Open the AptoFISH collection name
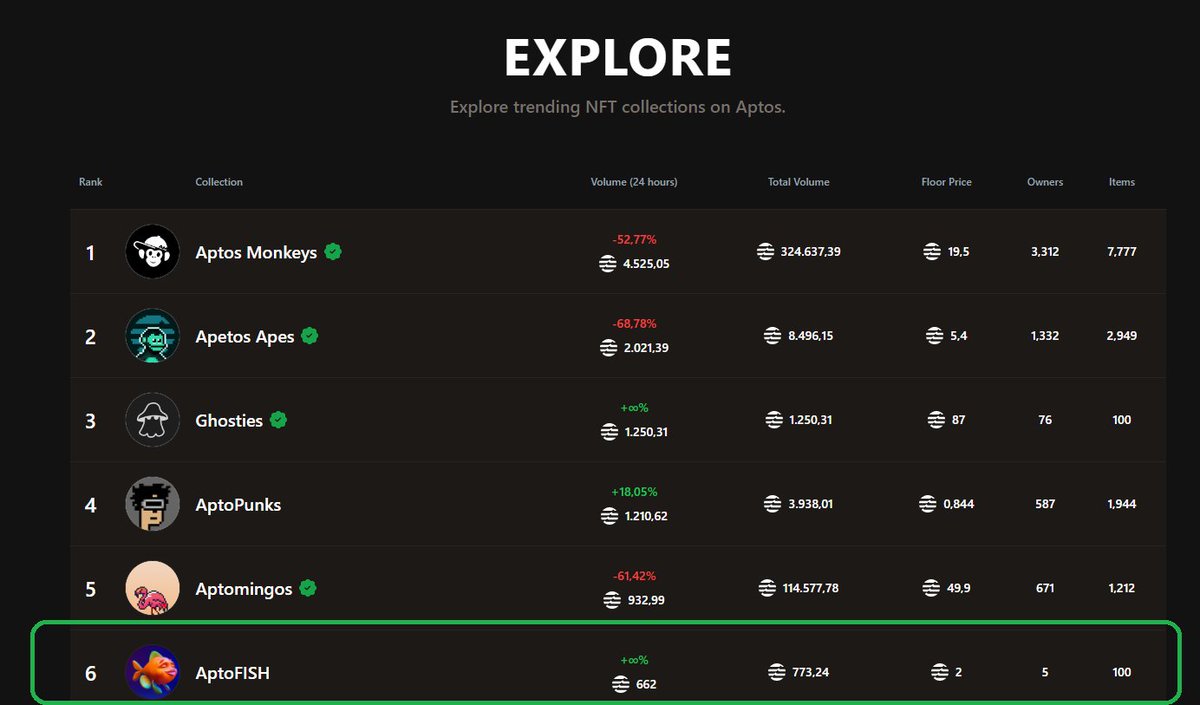This screenshot has width=1200, height=705. click(x=232, y=673)
